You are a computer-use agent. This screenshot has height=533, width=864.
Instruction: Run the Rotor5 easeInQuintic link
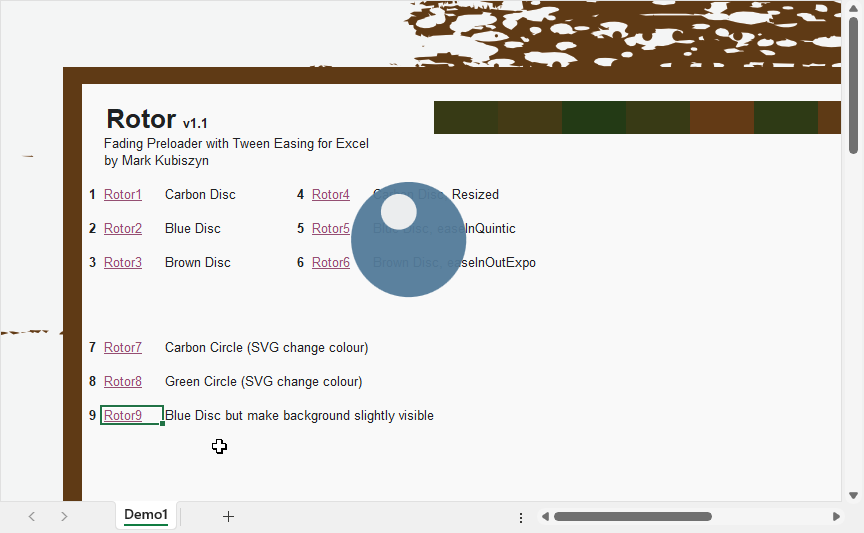(330, 229)
